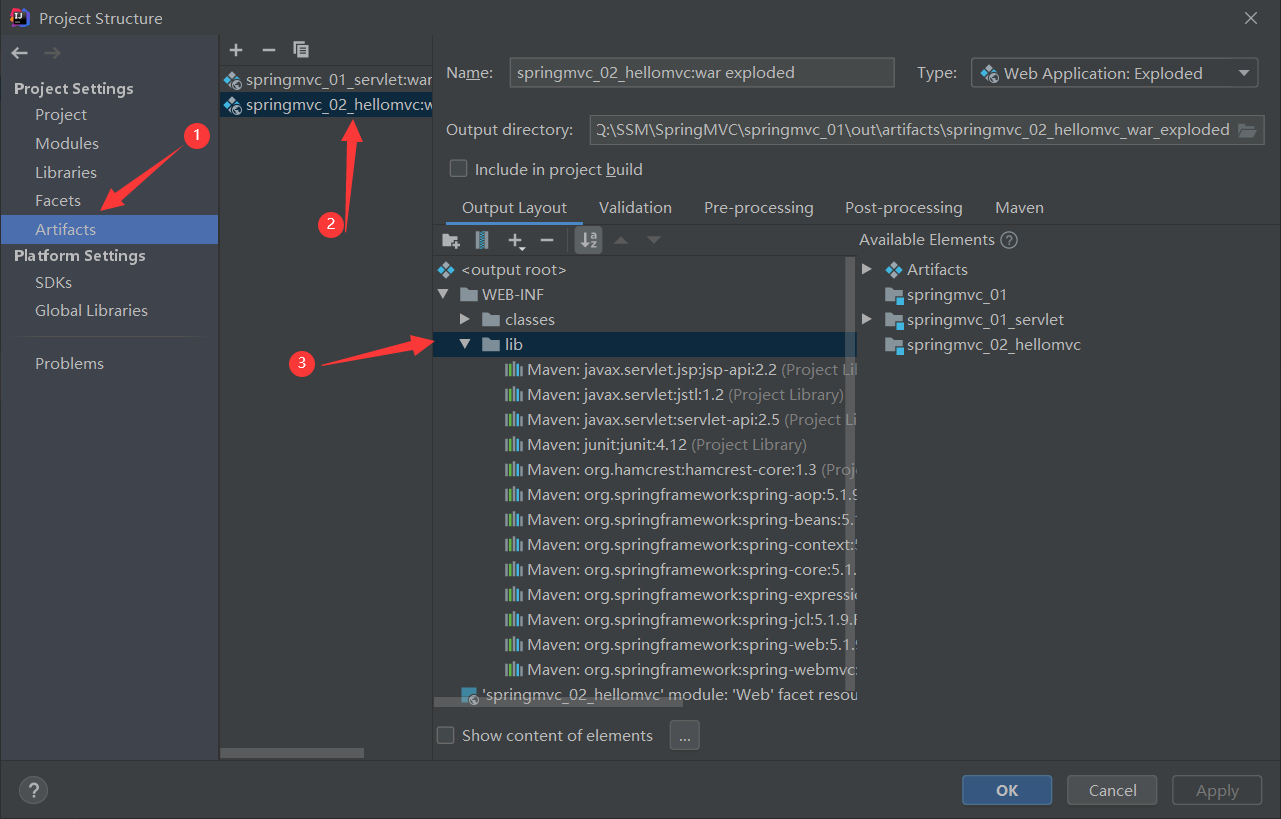Open the Maven tab

click(x=1019, y=208)
